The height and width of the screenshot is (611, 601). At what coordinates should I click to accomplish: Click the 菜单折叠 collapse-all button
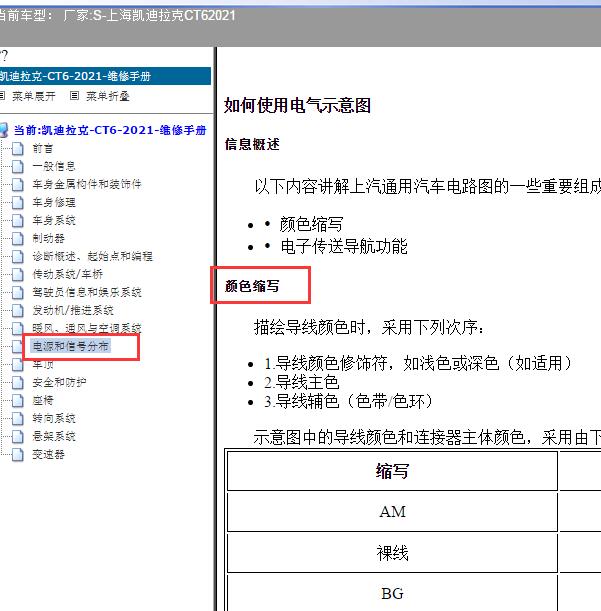pos(108,96)
